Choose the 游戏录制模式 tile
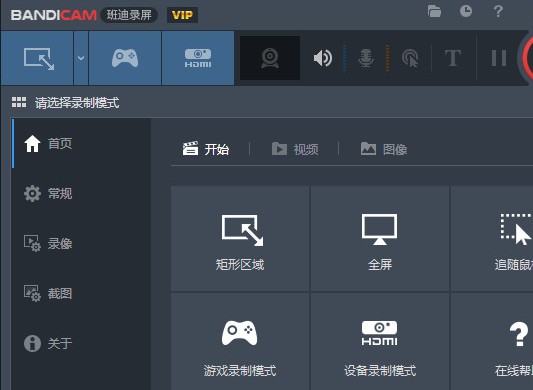 click(240, 341)
